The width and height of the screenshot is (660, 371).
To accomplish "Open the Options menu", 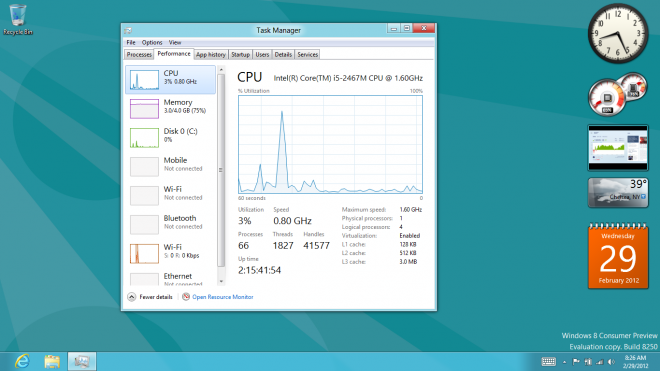I will [x=152, y=43].
